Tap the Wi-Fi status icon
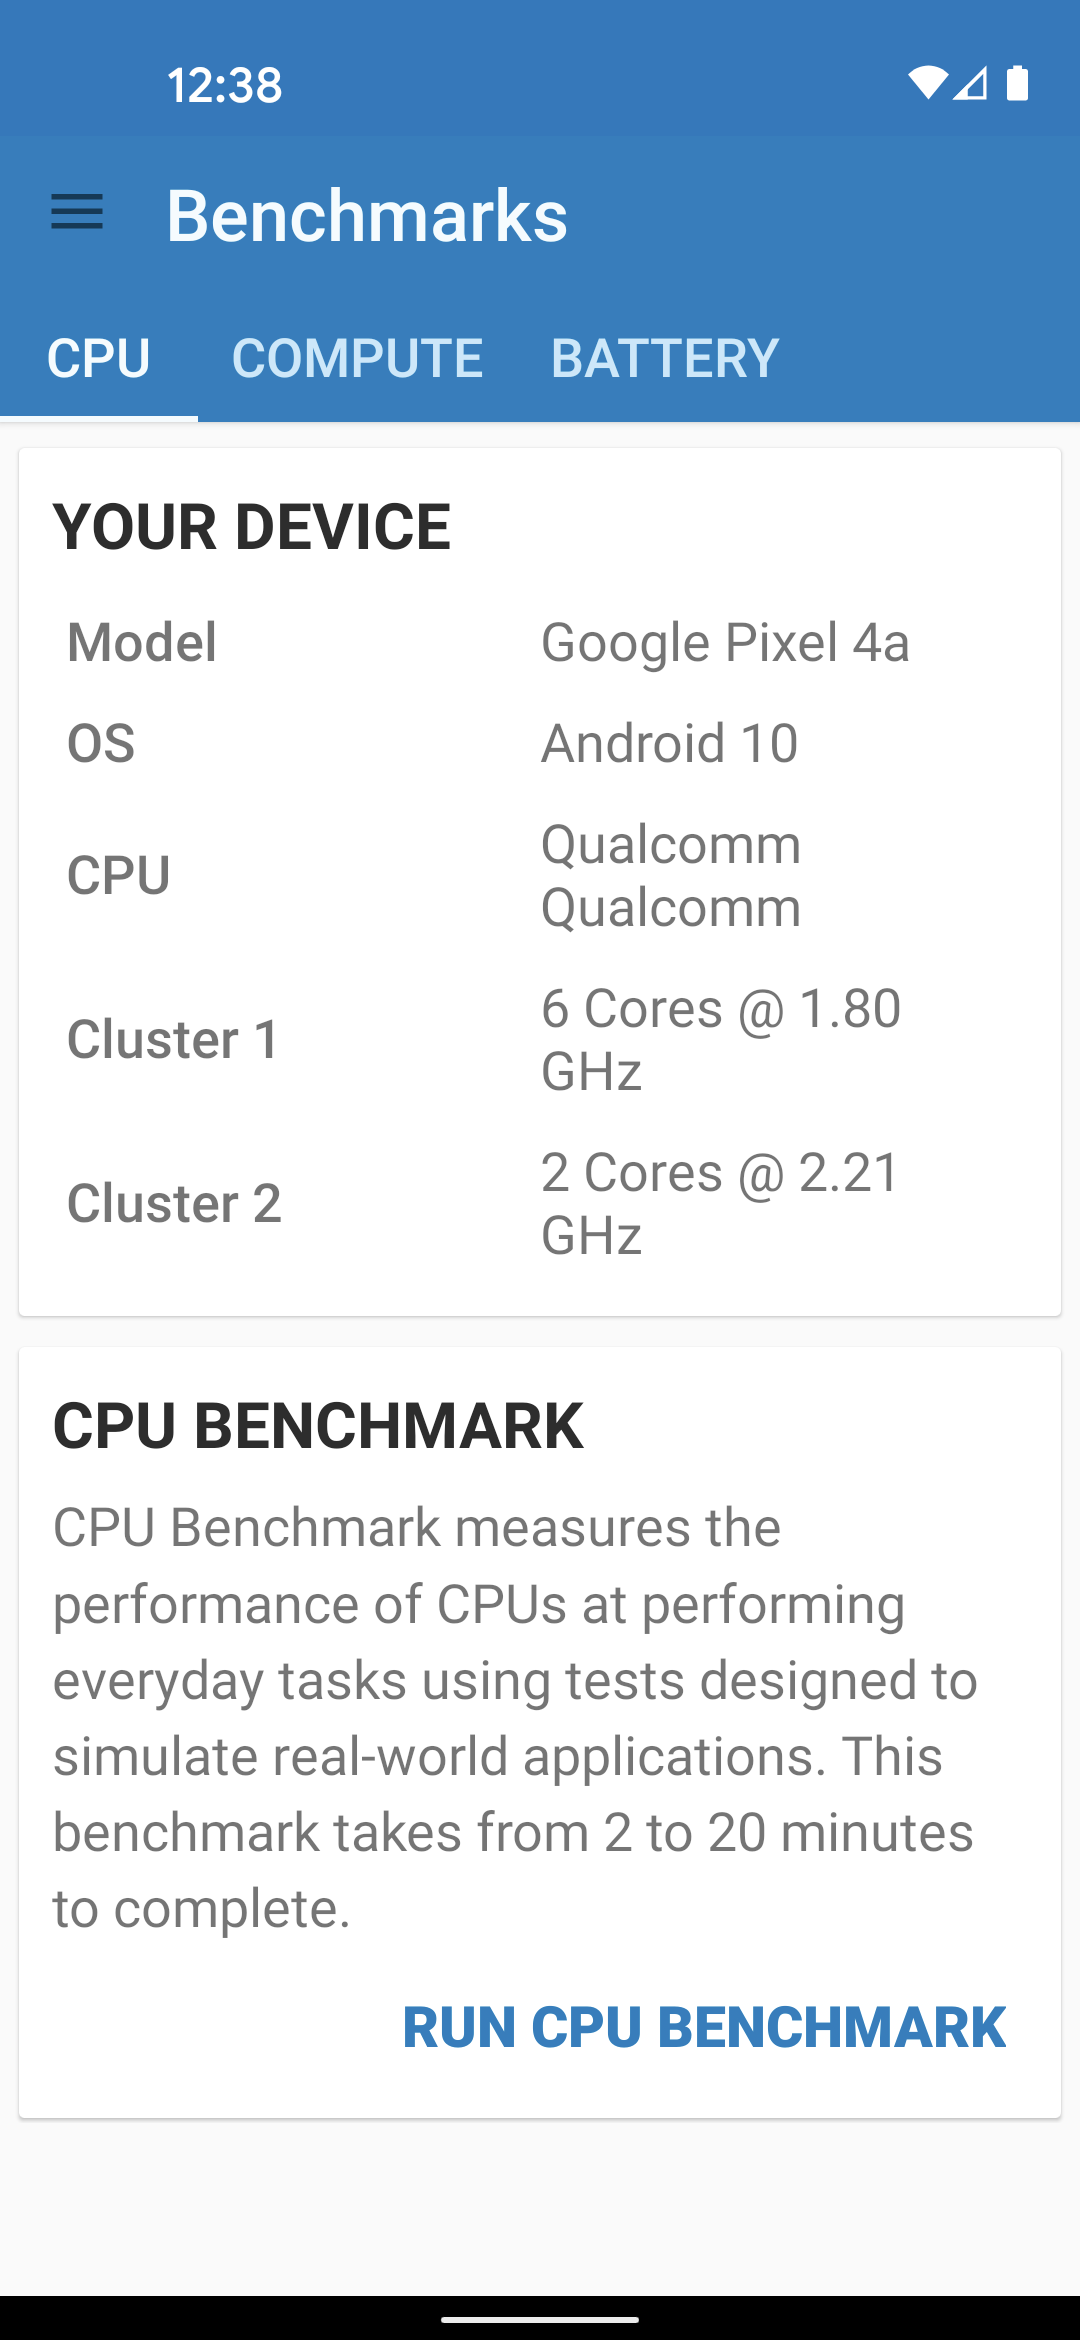The width and height of the screenshot is (1080, 2340). (x=926, y=84)
